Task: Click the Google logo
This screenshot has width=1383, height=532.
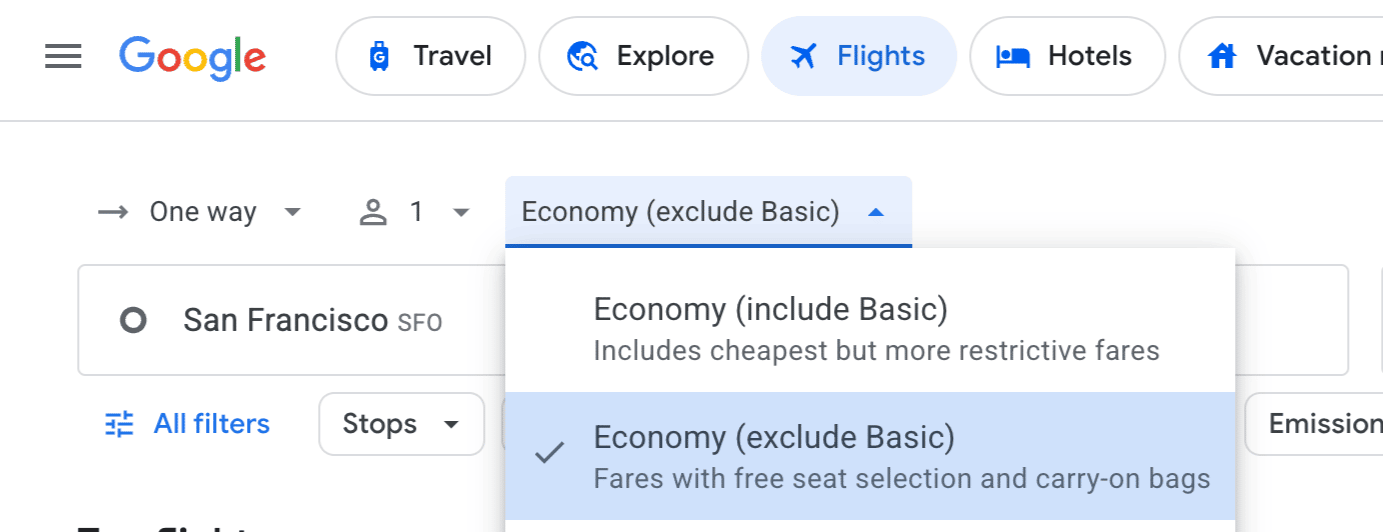Action: pyautogui.click(x=192, y=57)
